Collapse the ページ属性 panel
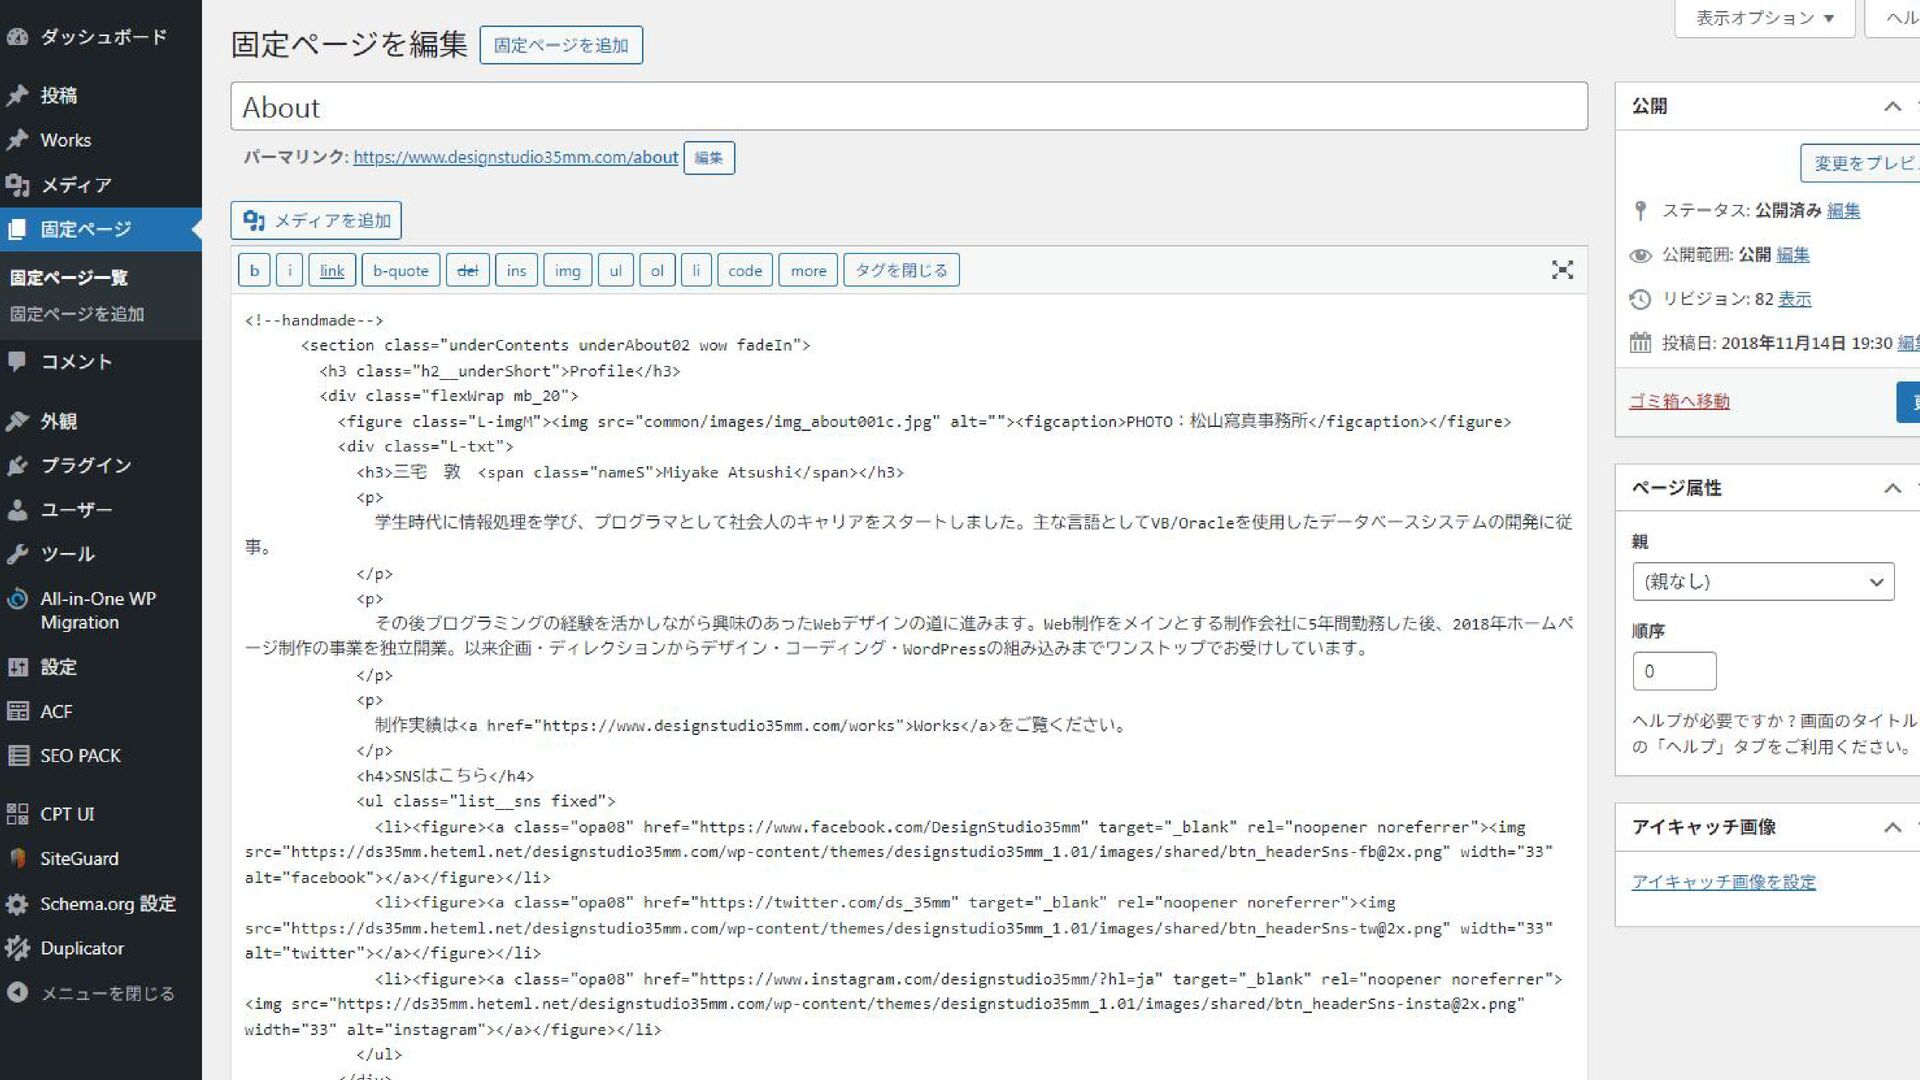 [1892, 488]
